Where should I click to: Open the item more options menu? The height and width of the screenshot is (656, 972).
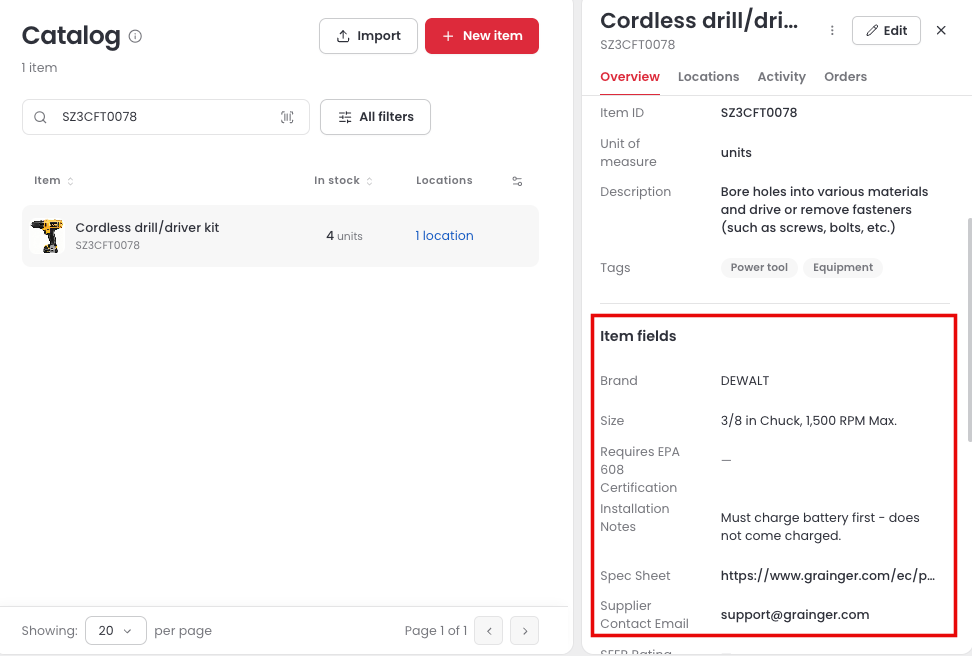click(832, 30)
